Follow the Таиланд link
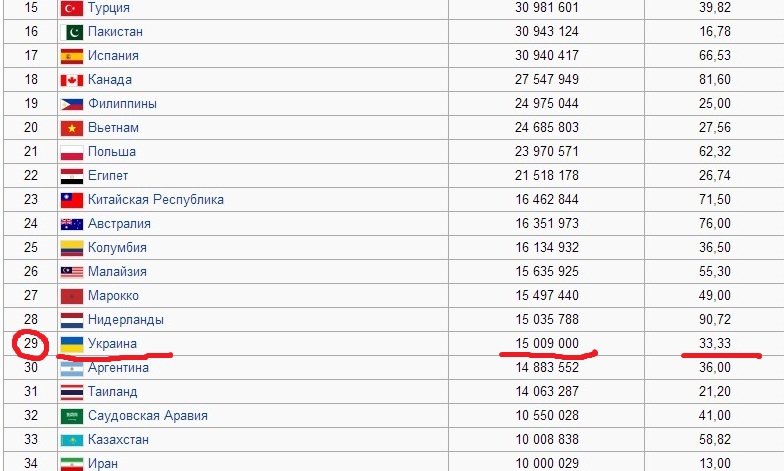The image size is (784, 471). pos(112,392)
